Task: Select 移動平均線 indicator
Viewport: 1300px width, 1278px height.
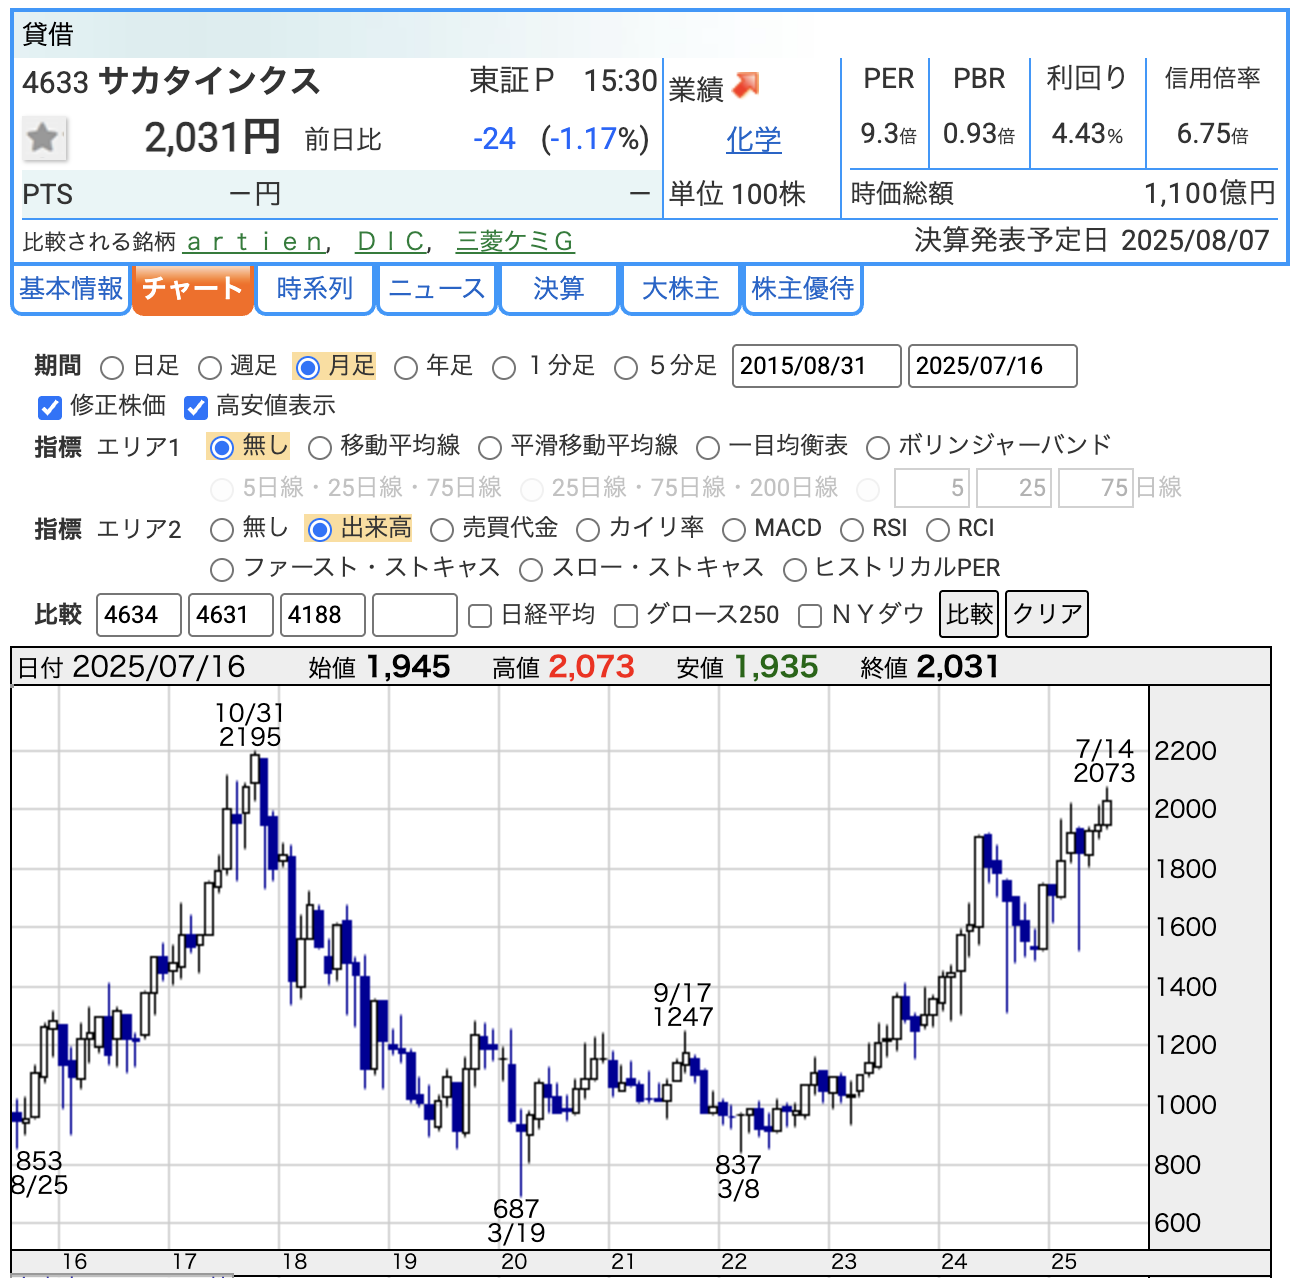Action: (x=320, y=448)
